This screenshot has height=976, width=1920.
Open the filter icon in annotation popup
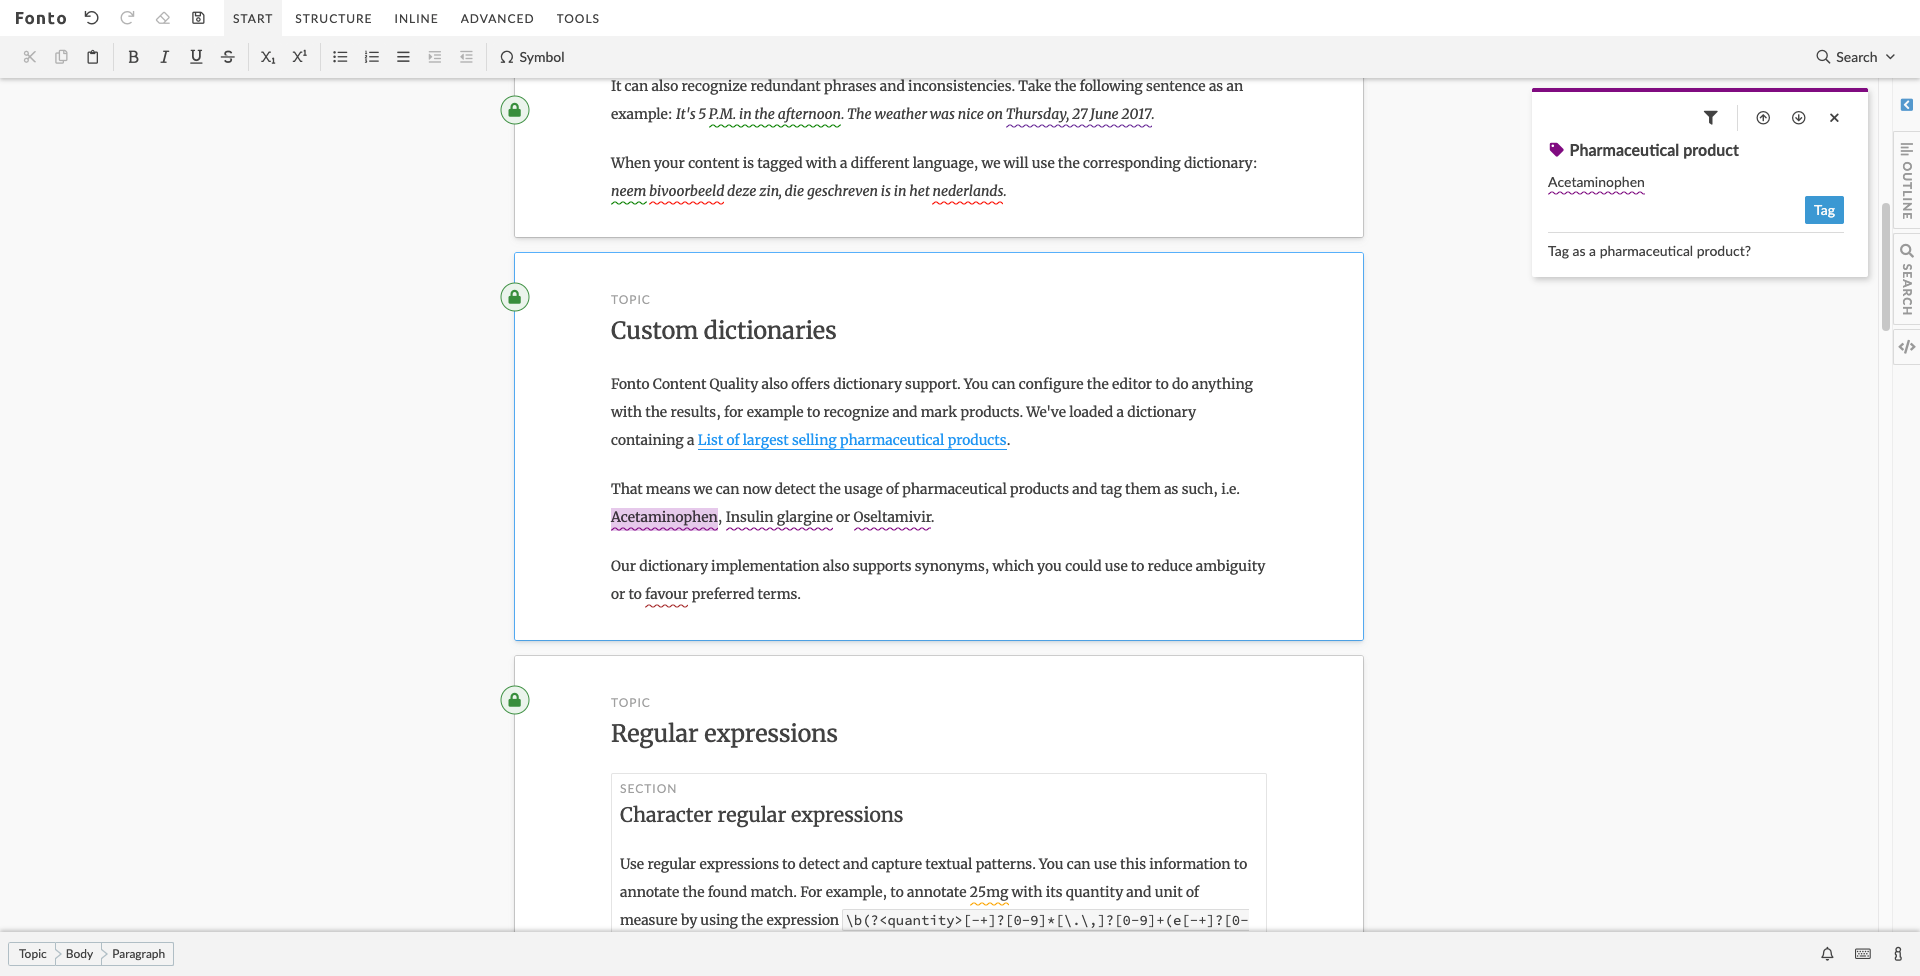[x=1711, y=118]
